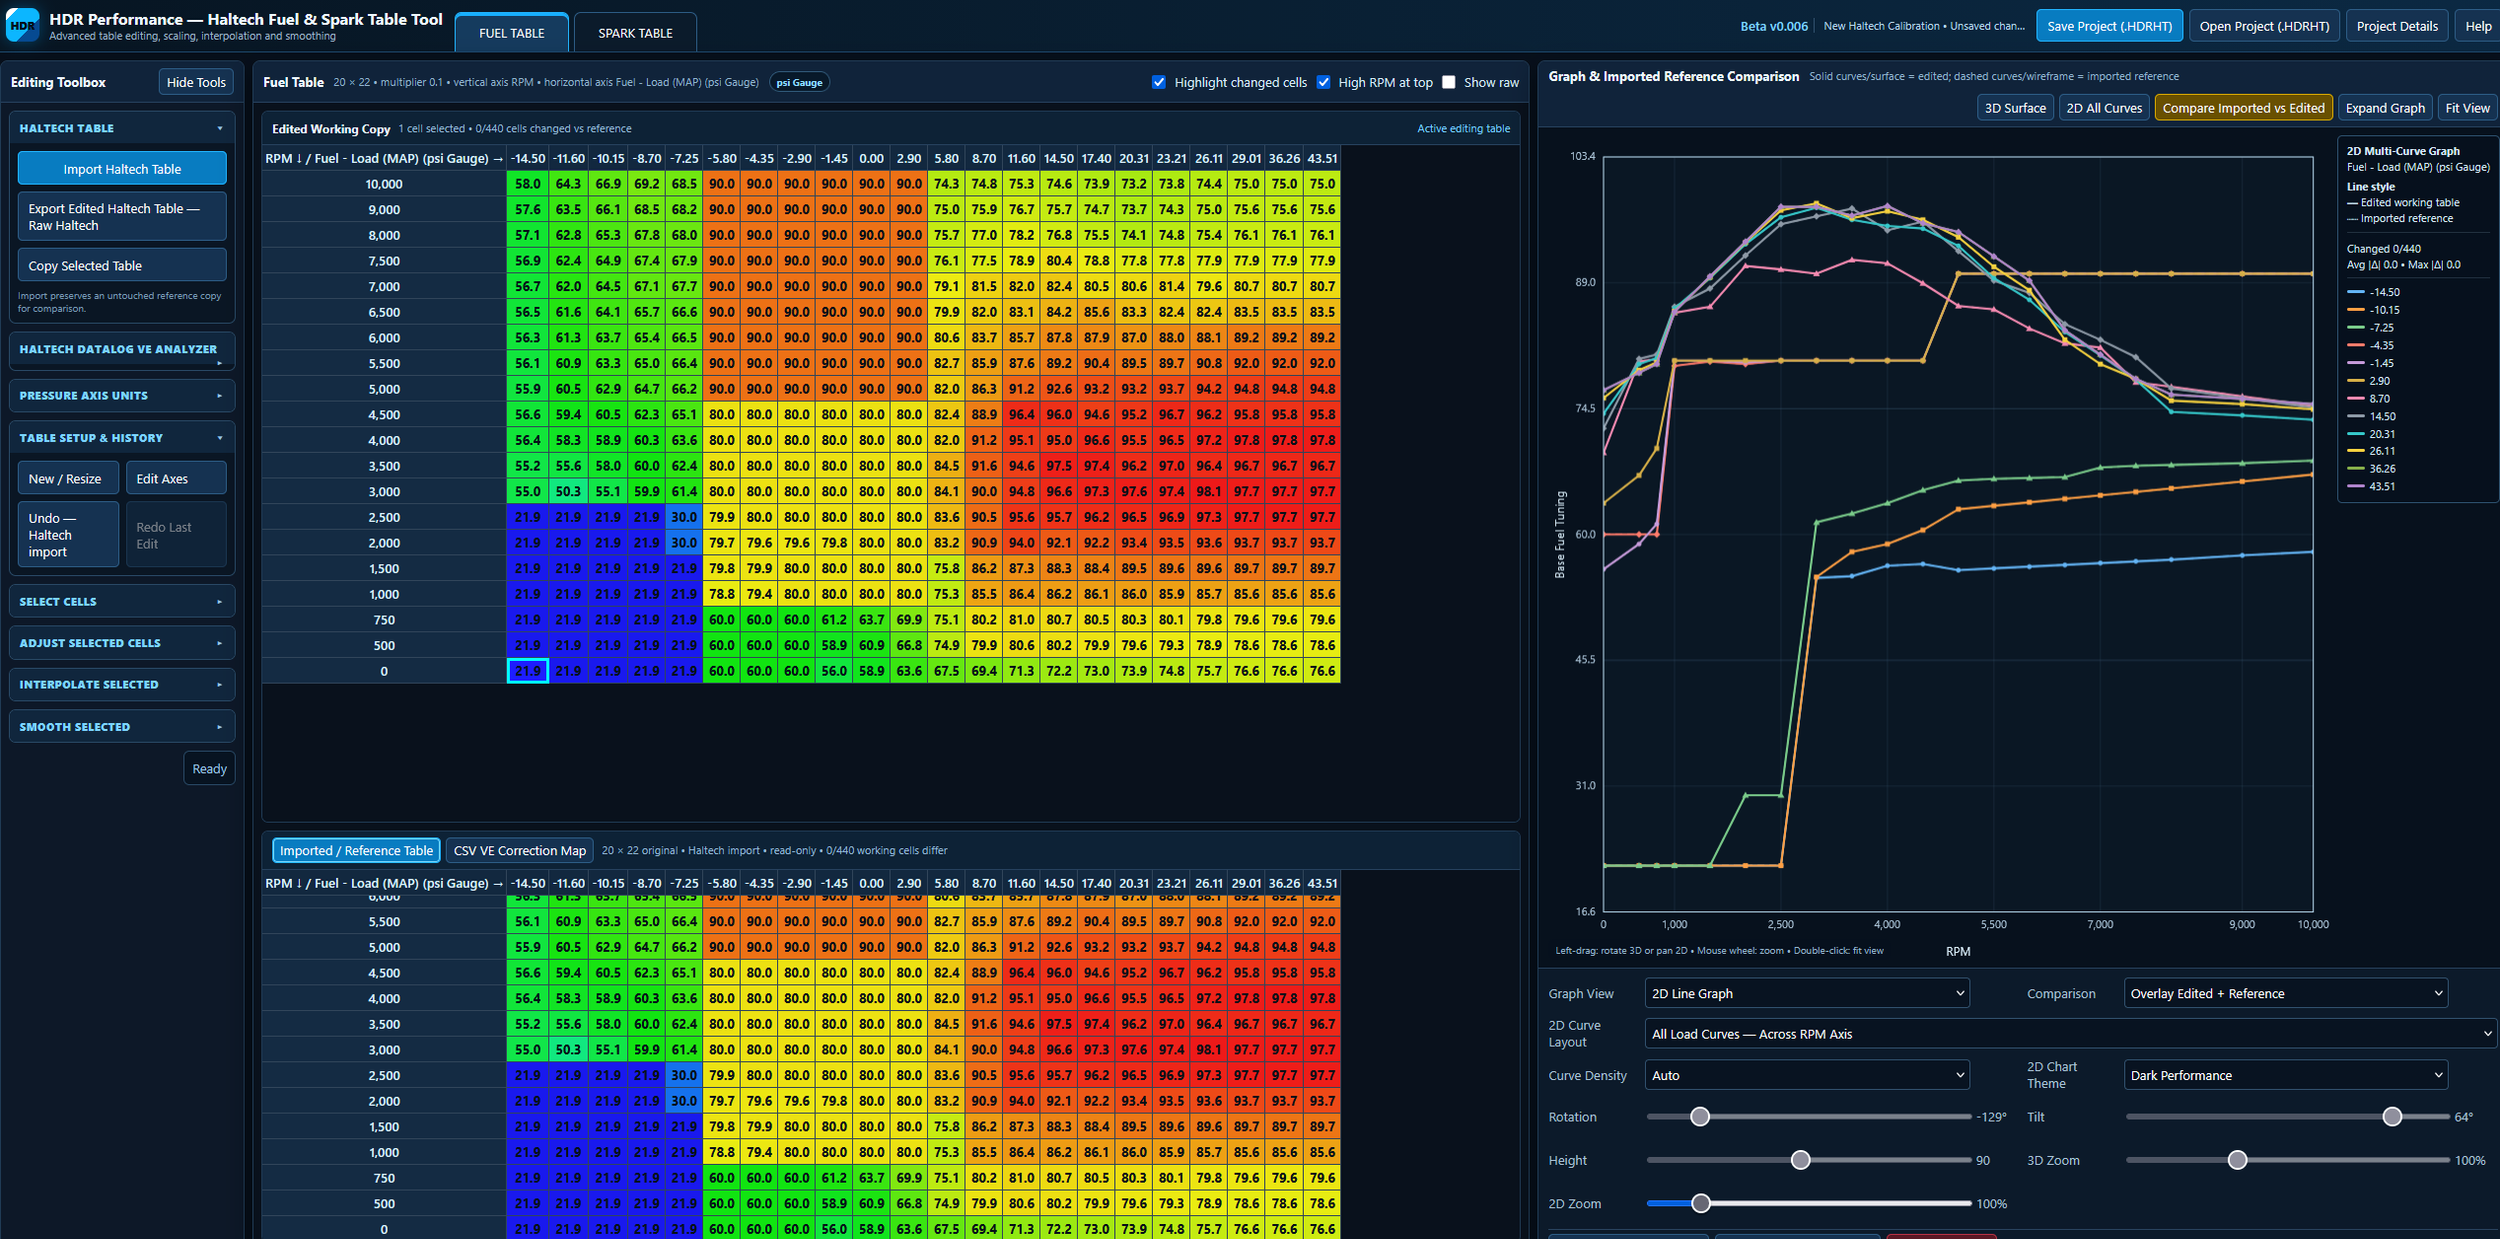2500x1239 pixels.
Task: Open the Graph View dropdown
Action: [1807, 993]
